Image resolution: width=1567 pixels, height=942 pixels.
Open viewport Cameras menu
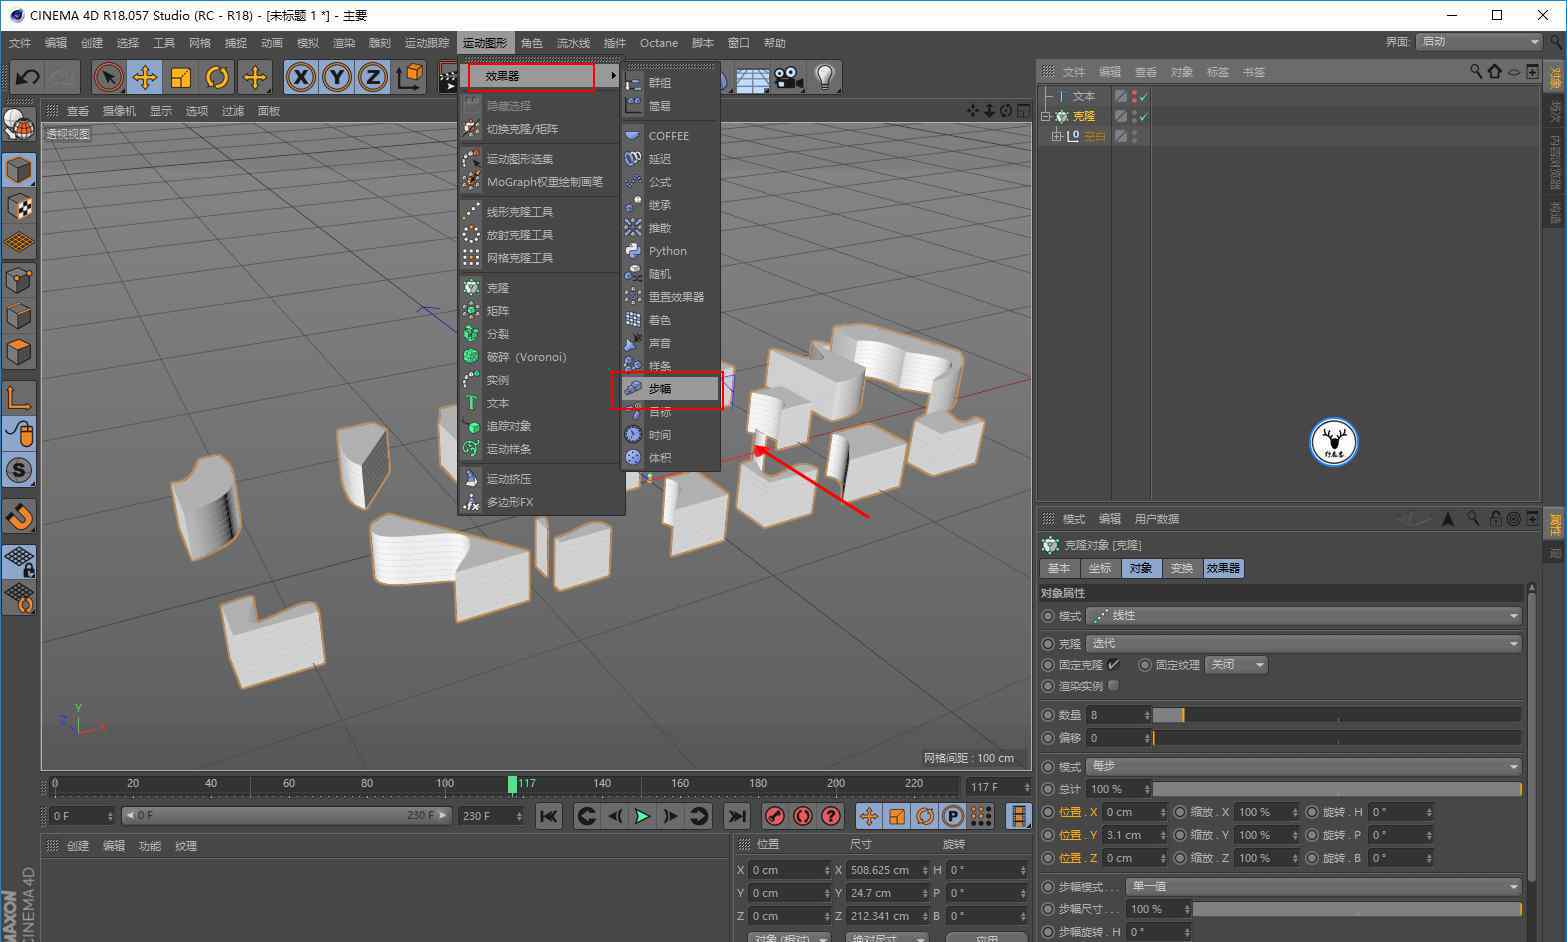(x=119, y=111)
